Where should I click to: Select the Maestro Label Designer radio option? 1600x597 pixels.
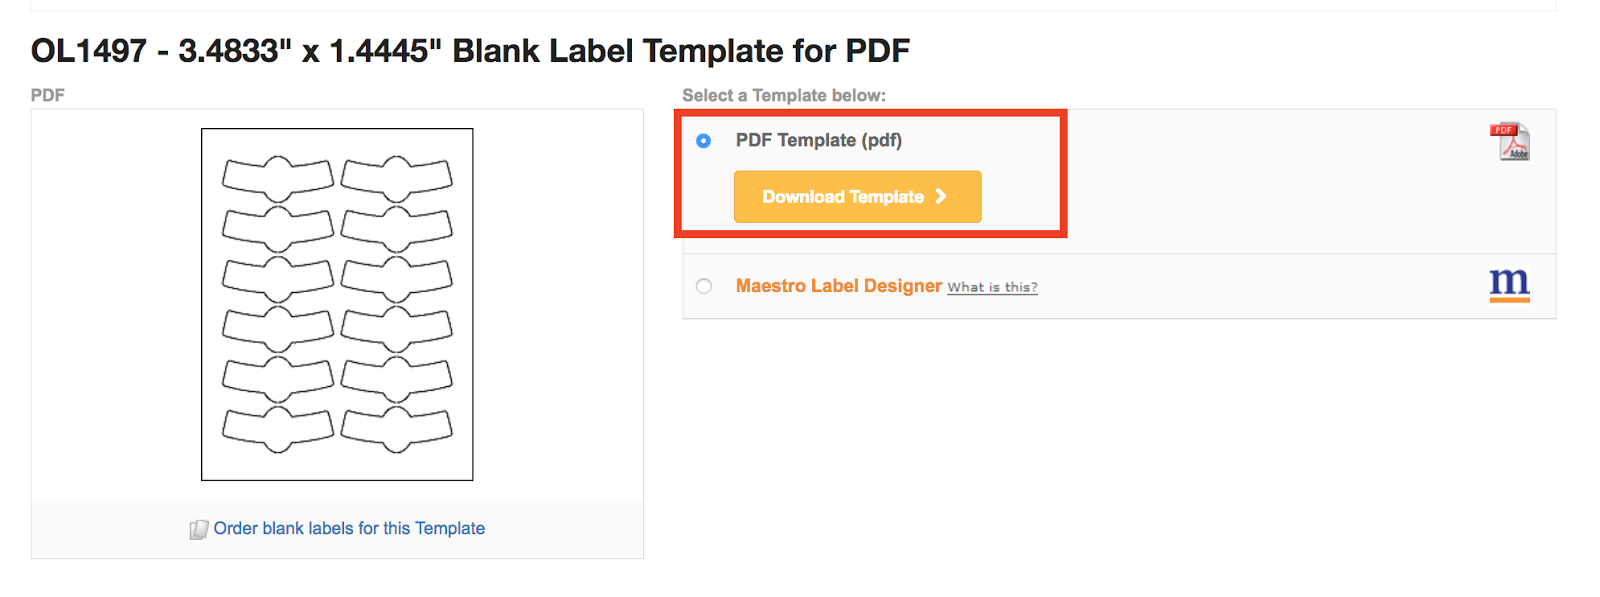[704, 286]
